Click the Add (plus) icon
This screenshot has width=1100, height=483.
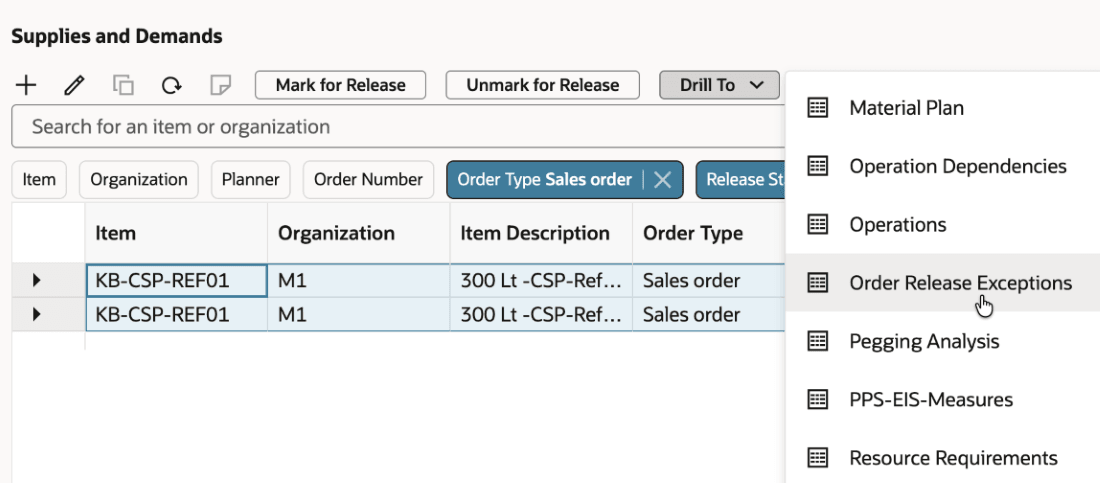coord(26,86)
